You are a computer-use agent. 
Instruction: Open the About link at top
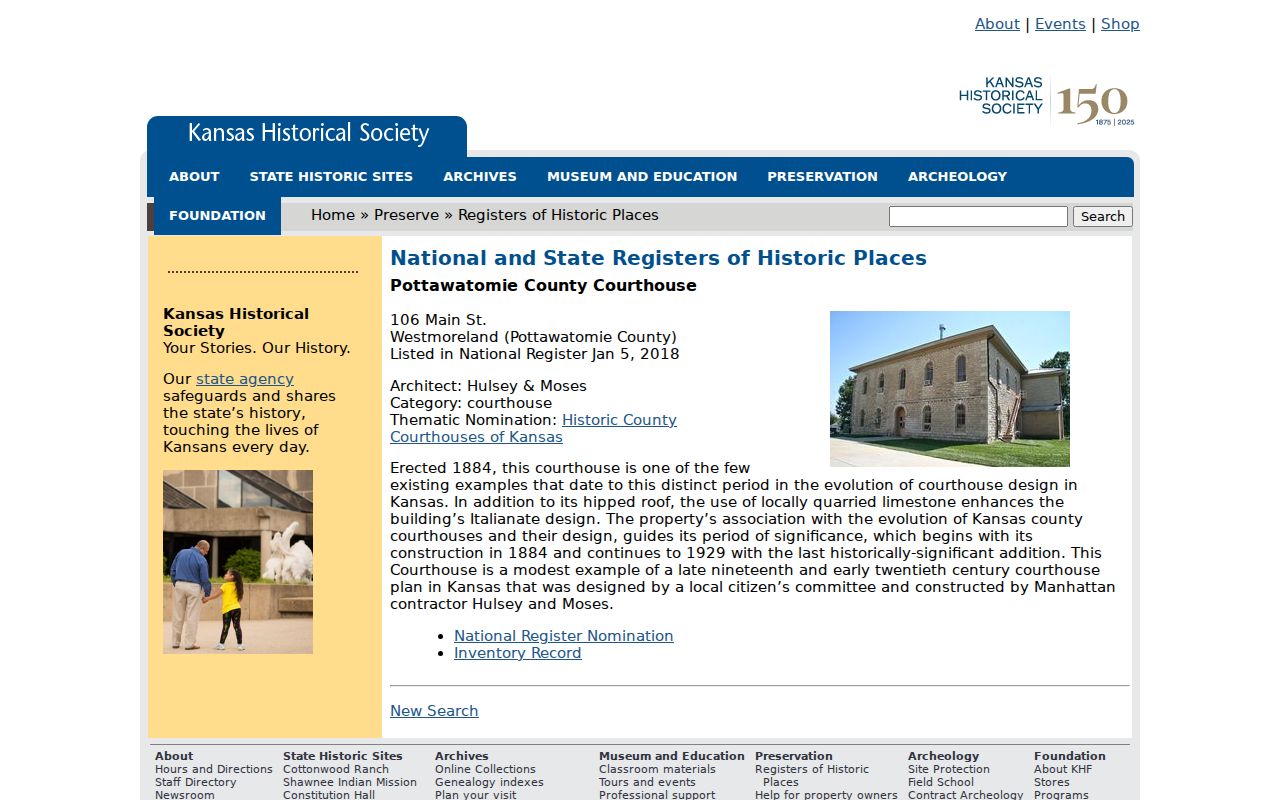coord(997,24)
